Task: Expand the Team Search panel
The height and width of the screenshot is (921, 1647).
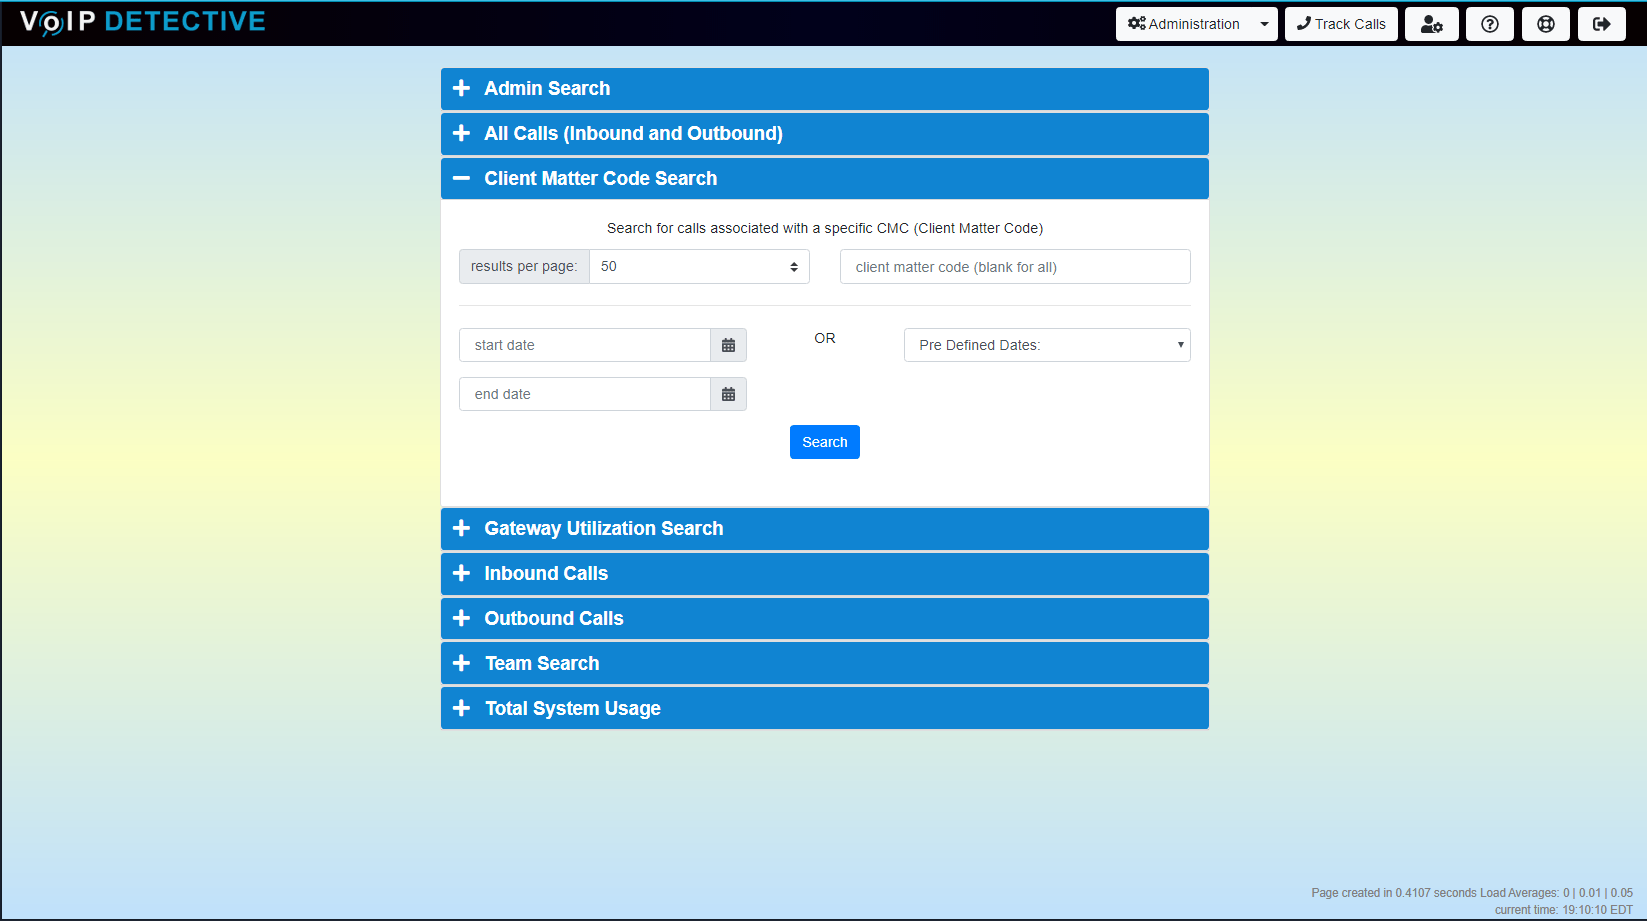Action: [x=542, y=664]
